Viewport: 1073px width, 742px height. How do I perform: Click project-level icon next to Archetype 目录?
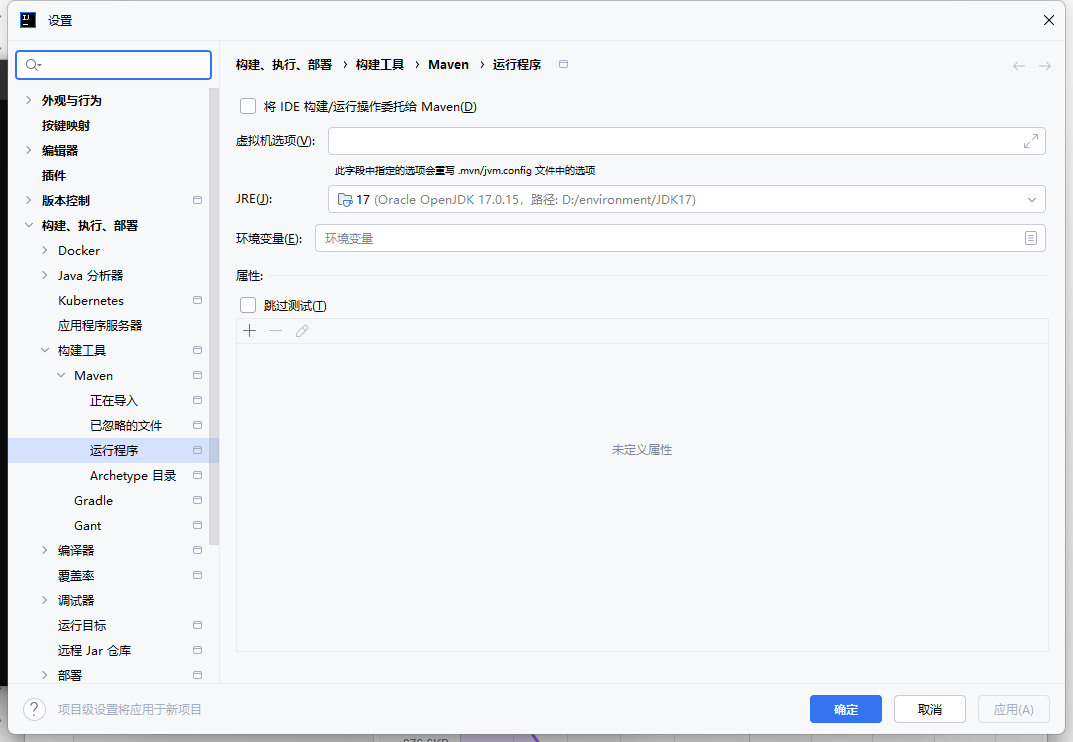[198, 475]
